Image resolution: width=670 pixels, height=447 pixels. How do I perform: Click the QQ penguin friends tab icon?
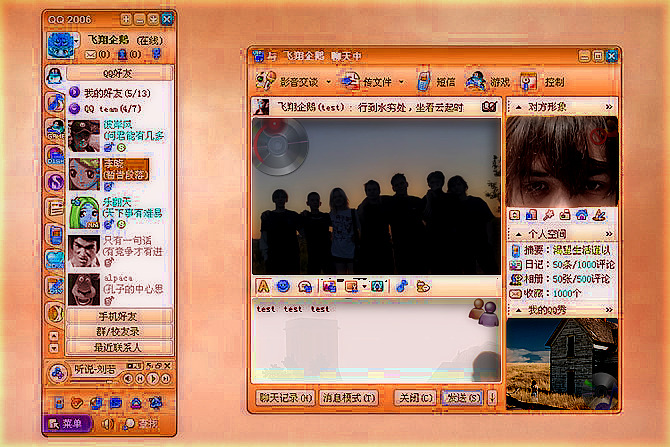(x=55, y=76)
